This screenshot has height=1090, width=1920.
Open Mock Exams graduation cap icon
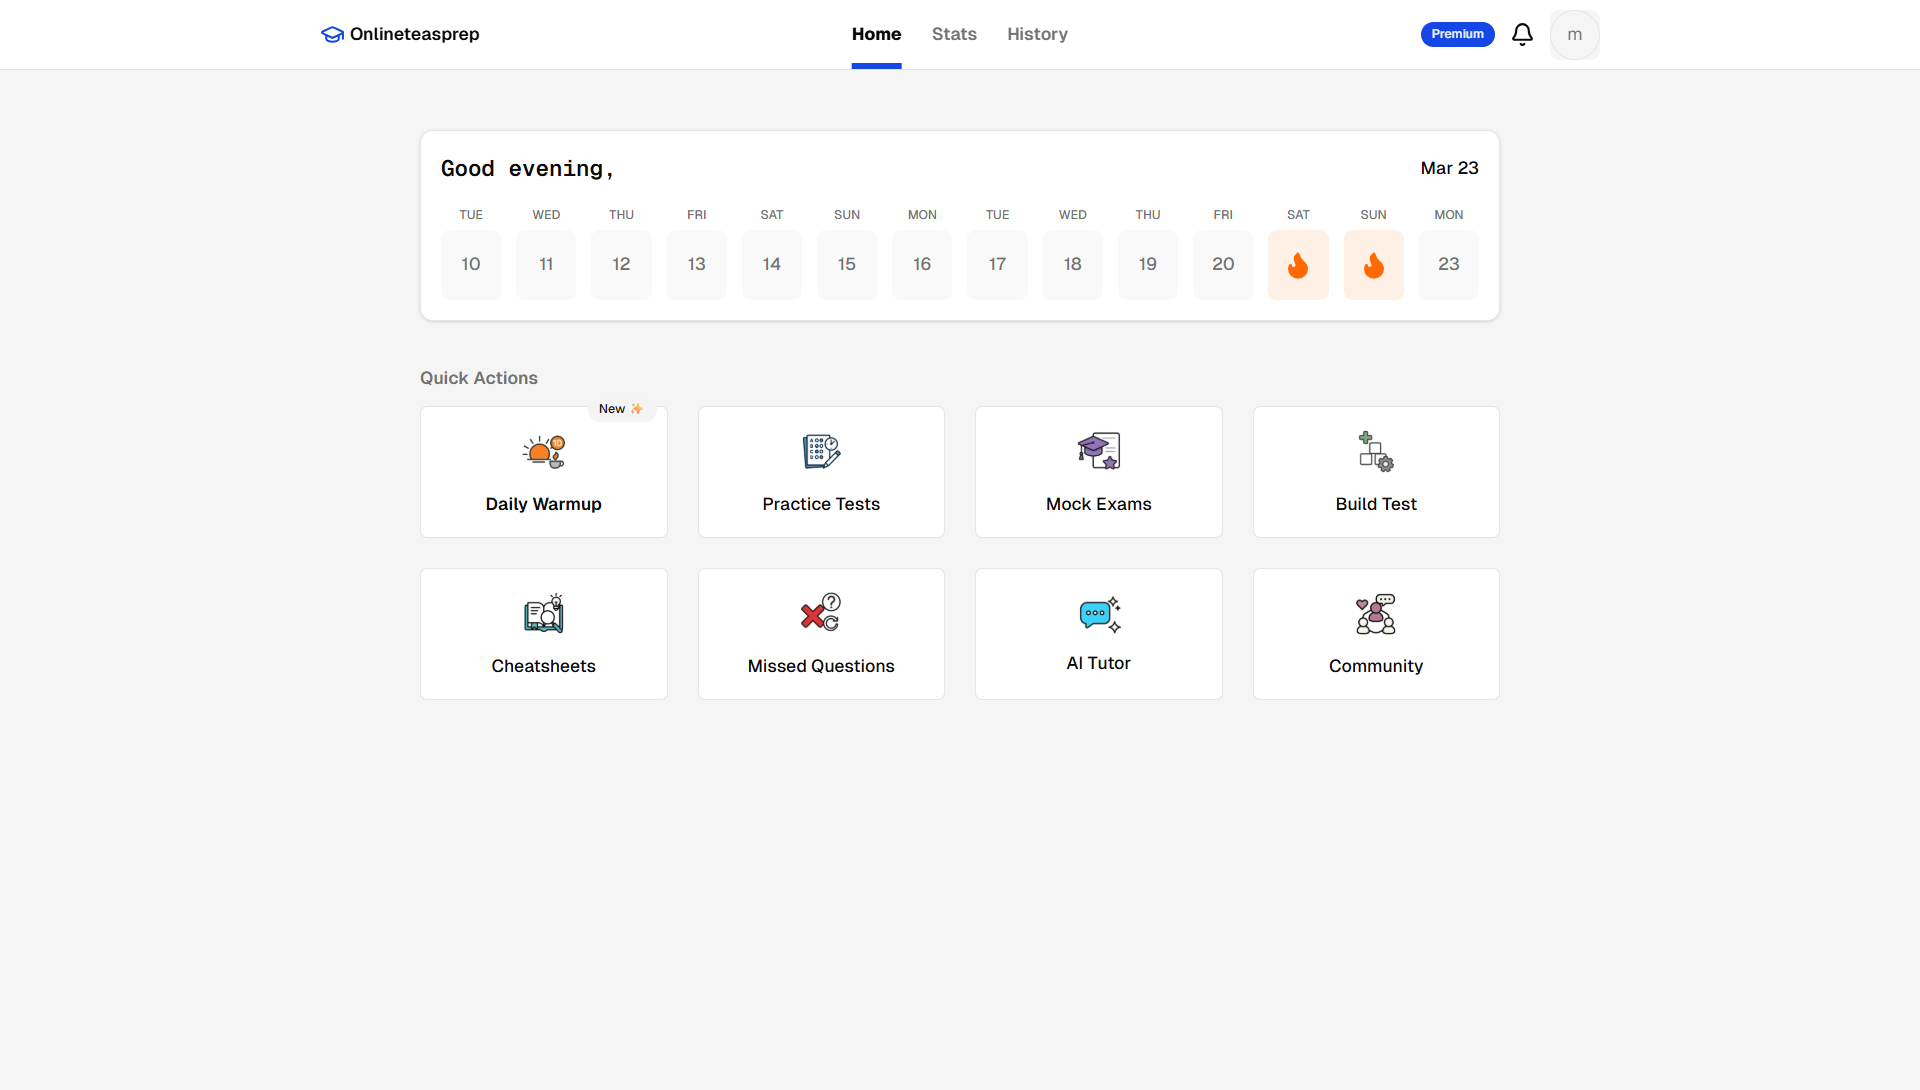pyautogui.click(x=1098, y=452)
